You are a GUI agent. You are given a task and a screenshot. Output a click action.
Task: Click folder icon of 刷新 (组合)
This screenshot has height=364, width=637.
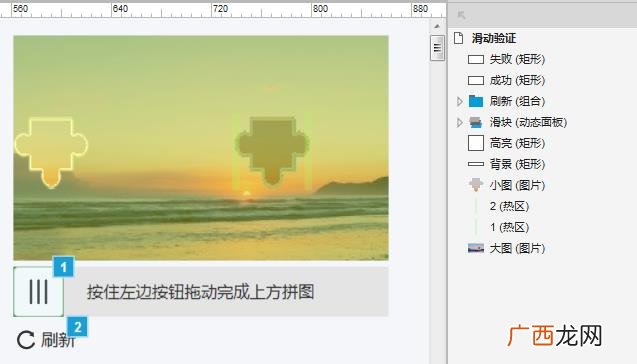point(476,101)
